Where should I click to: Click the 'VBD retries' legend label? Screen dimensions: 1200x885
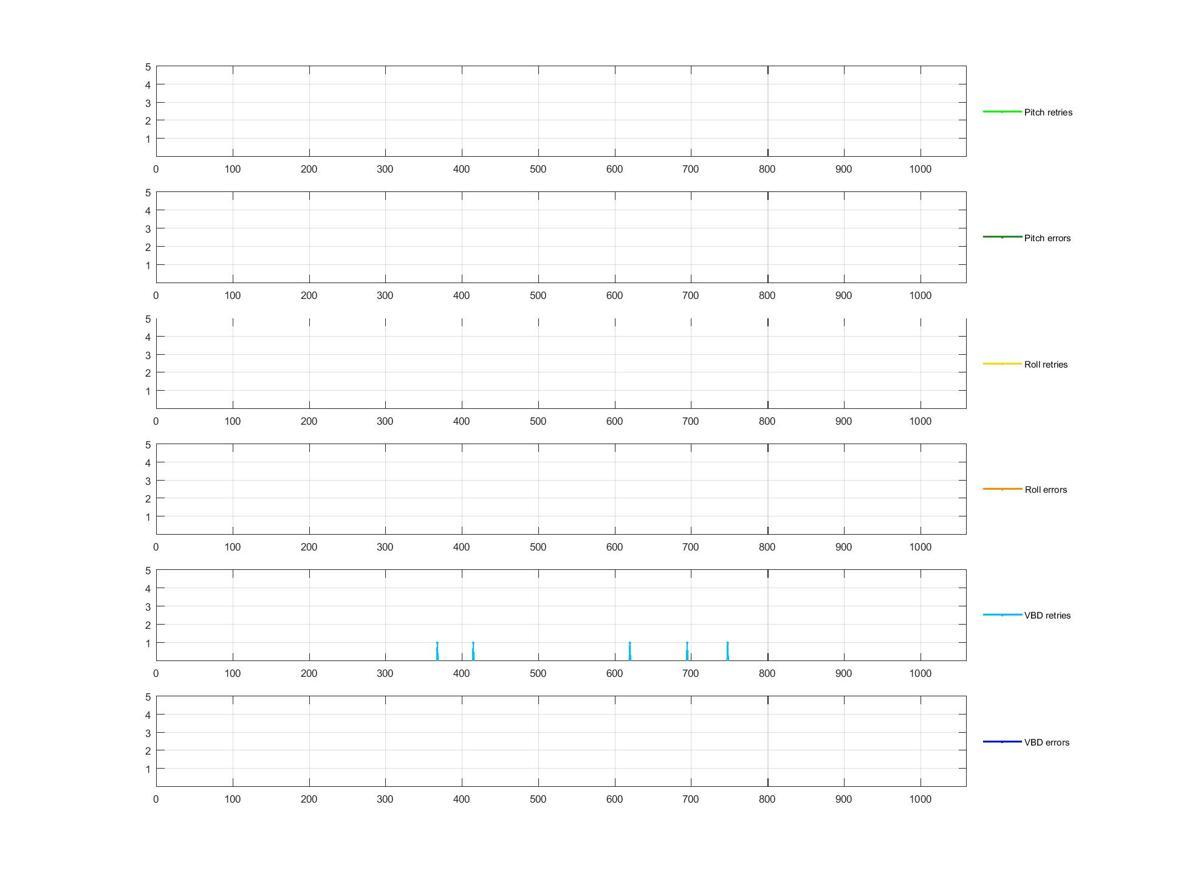1047,616
